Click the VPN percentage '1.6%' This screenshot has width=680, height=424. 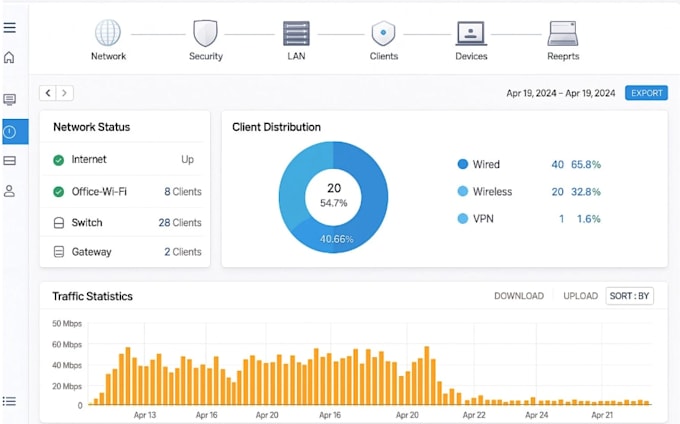click(x=588, y=219)
